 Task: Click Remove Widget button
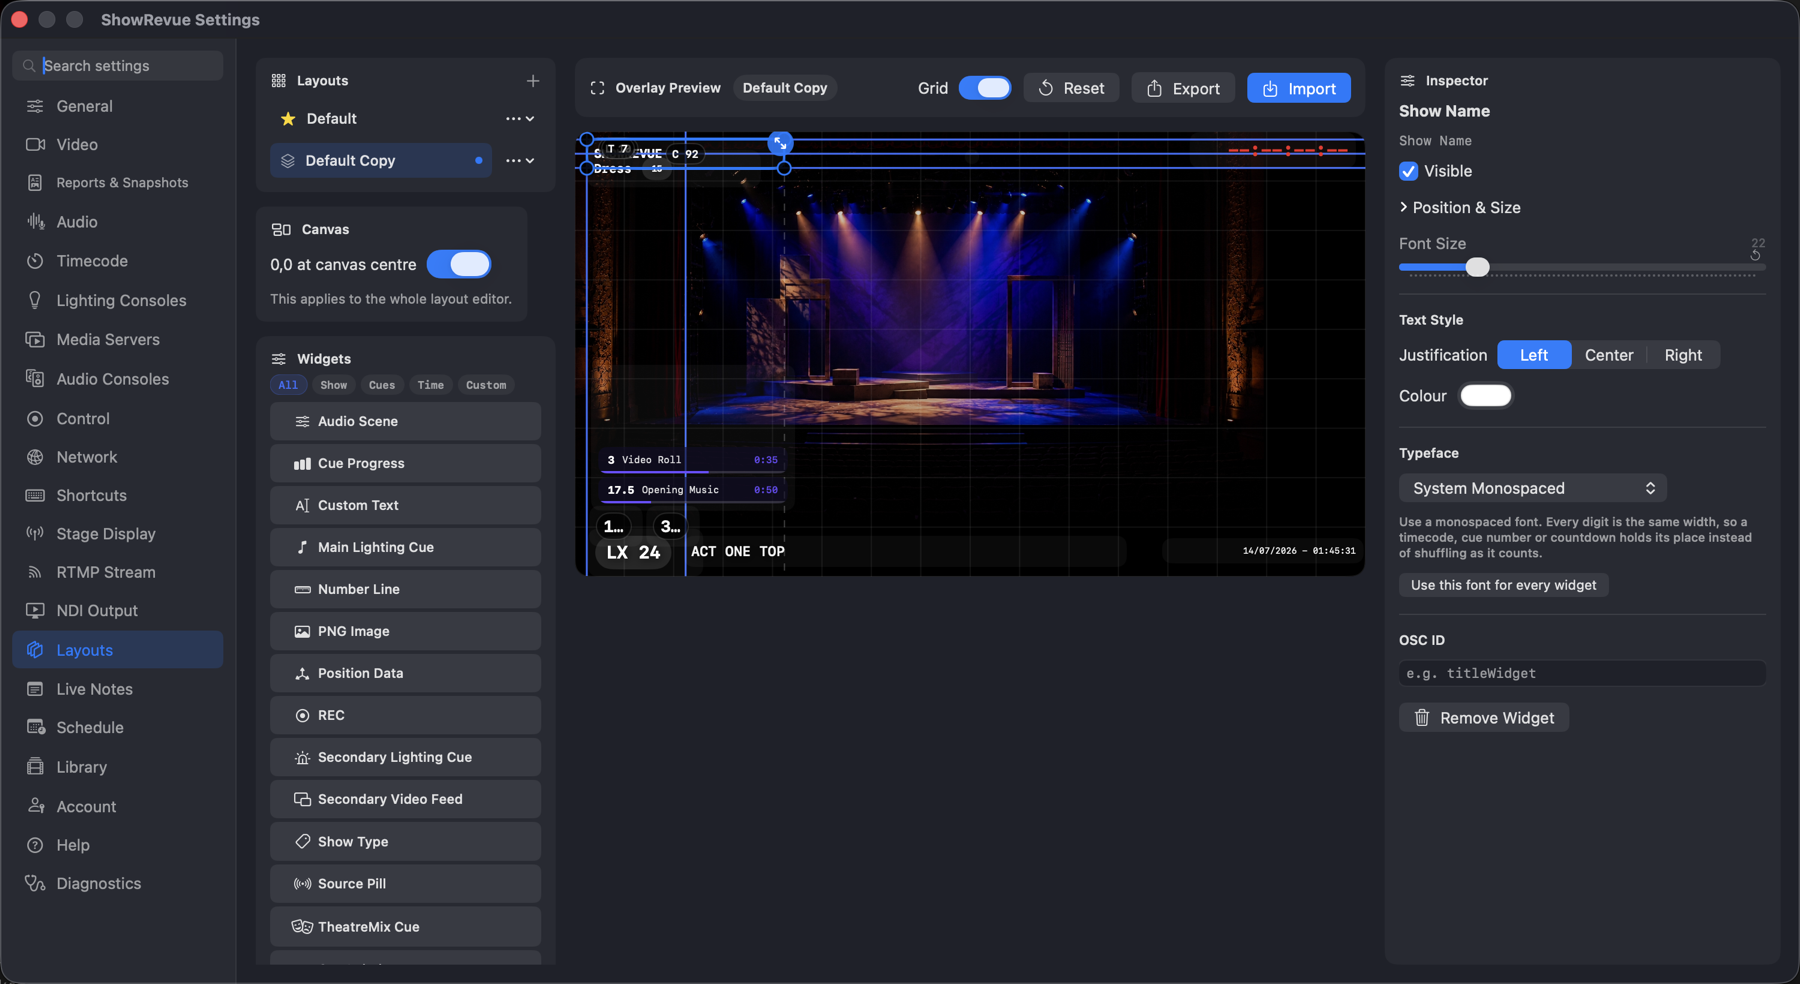(x=1484, y=718)
